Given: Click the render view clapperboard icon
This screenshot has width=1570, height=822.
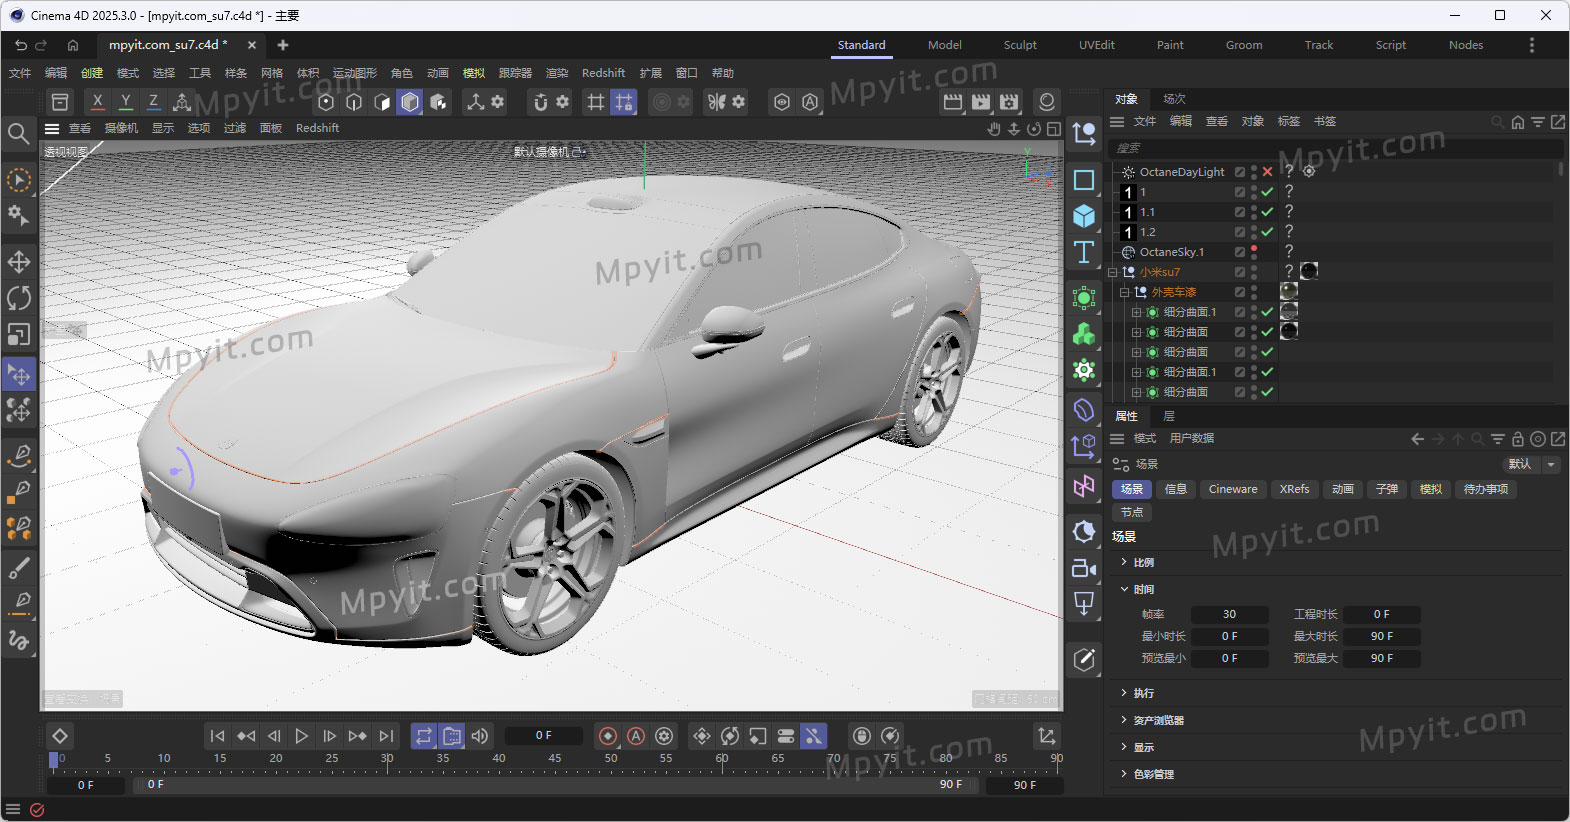Looking at the screenshot, I should (953, 102).
